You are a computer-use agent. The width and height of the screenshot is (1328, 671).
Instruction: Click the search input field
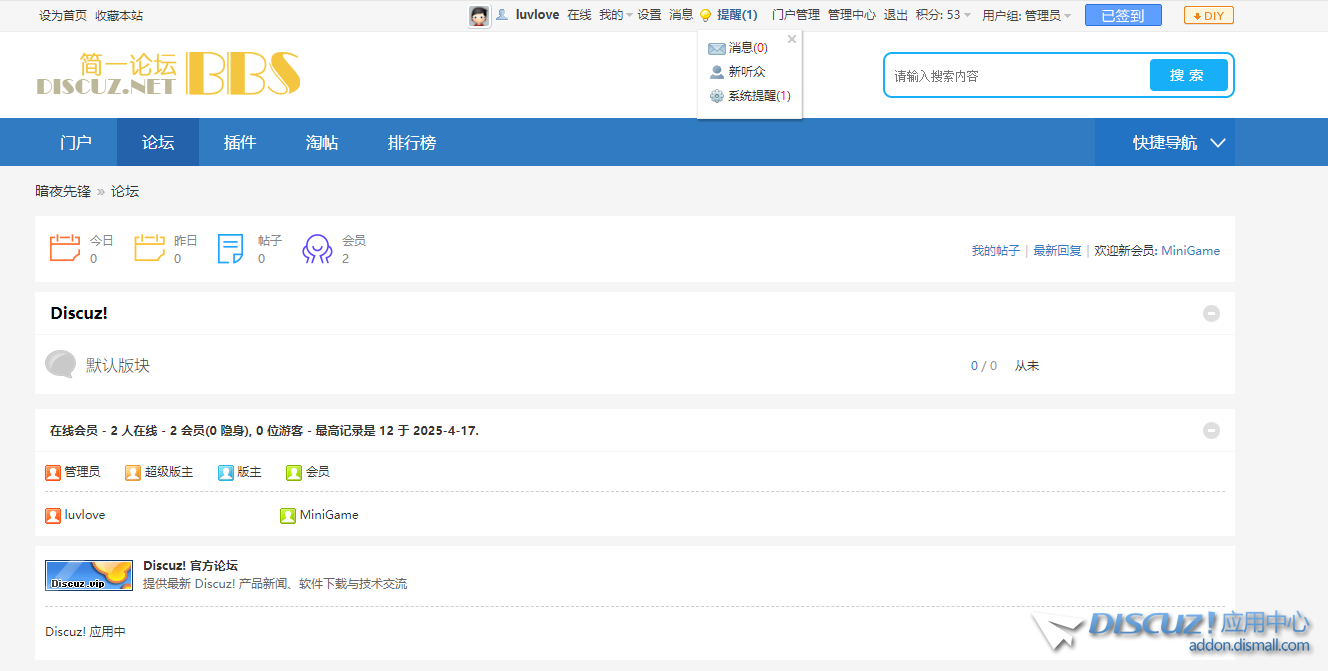(1015, 76)
